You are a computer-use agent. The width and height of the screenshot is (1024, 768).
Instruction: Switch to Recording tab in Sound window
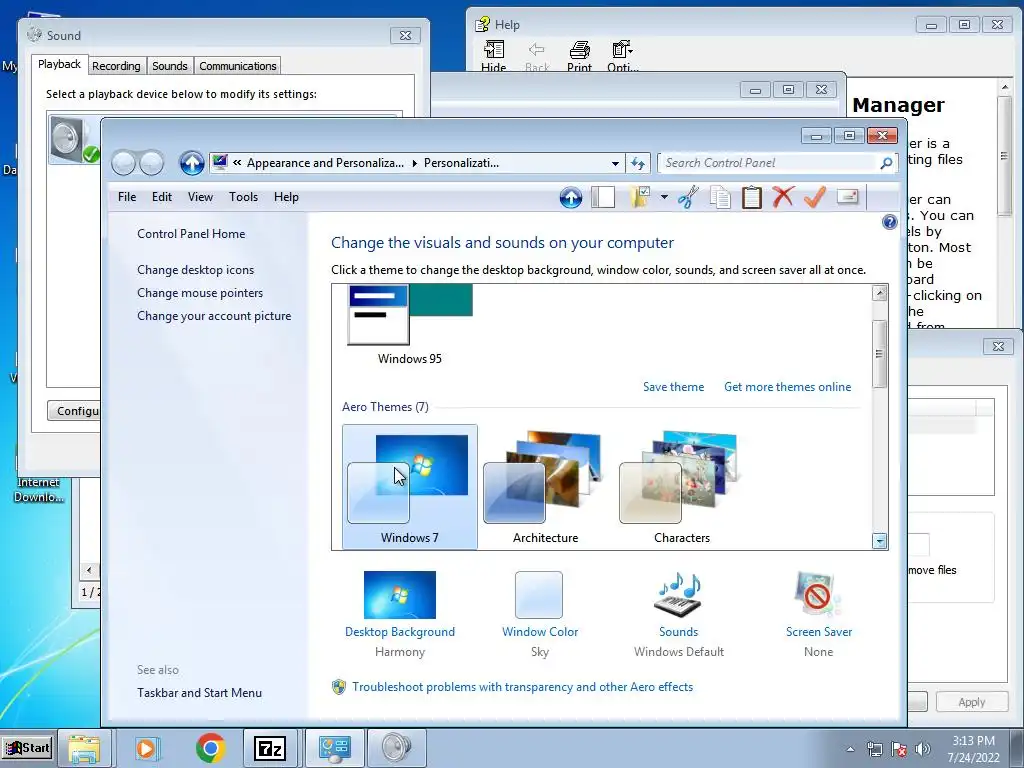pos(116,66)
